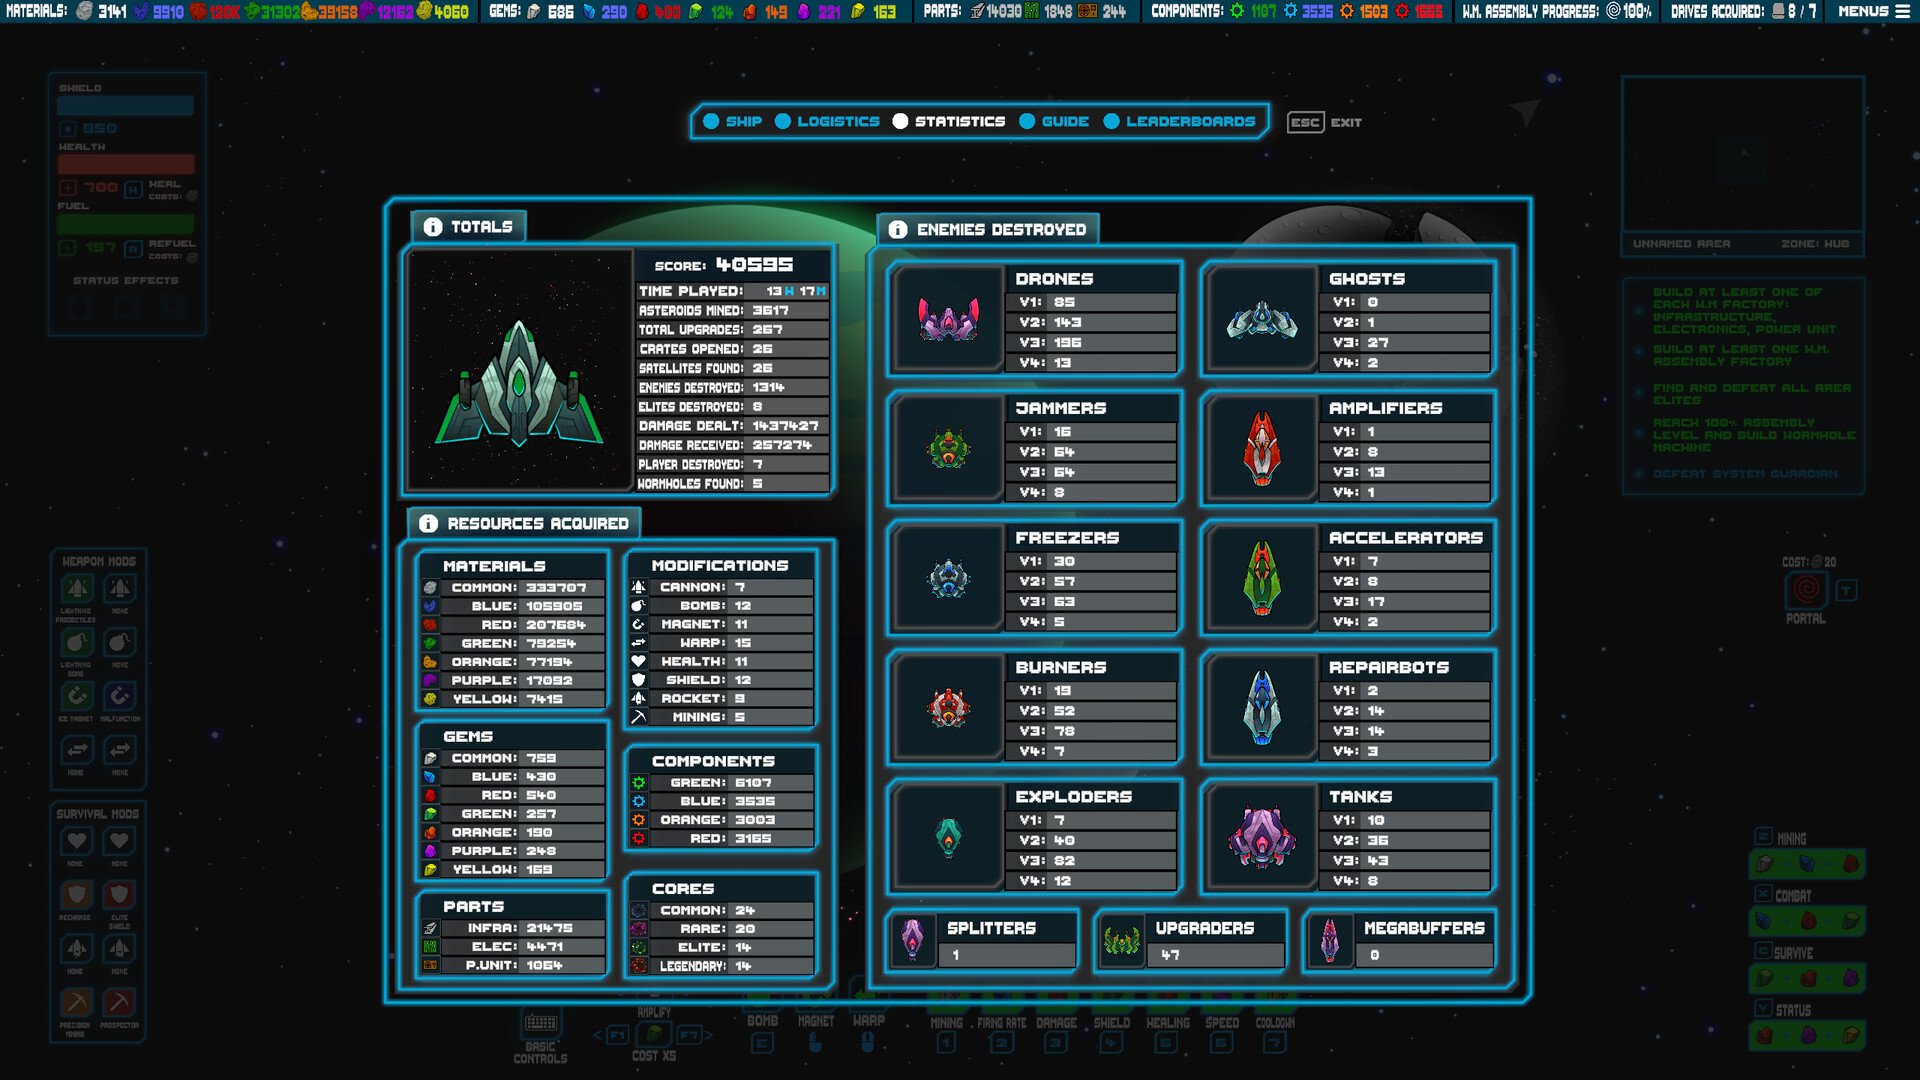1920x1080 pixels.
Task: Open the Elite Shield survival mod
Action: point(119,894)
